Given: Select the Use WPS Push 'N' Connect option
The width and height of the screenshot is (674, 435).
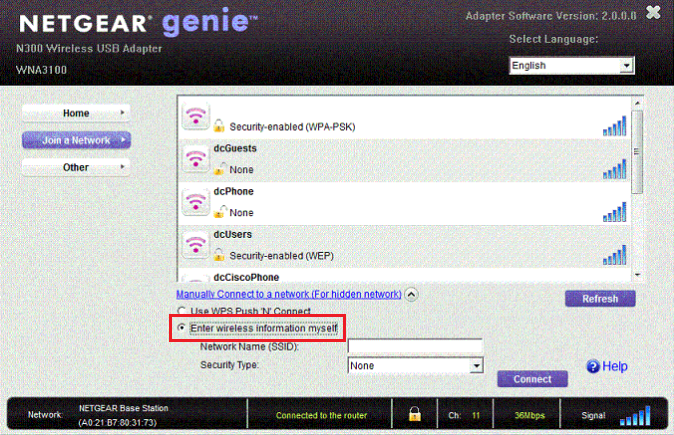Looking at the screenshot, I should point(182,312).
